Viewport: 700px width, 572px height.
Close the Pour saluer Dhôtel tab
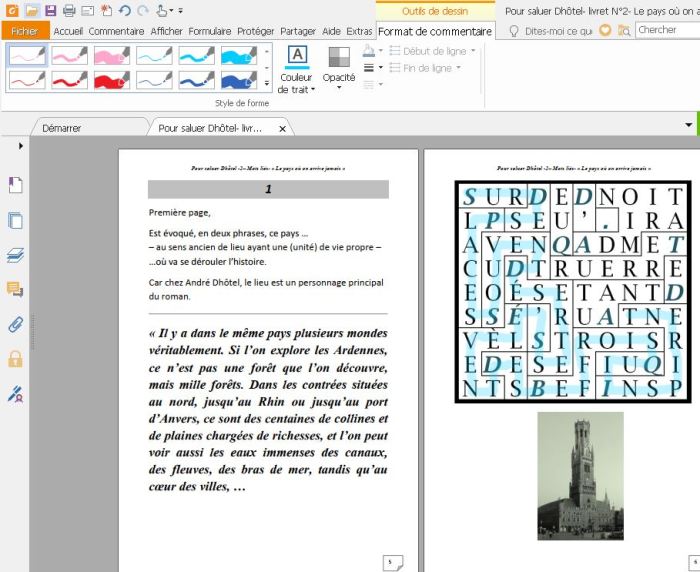click(282, 129)
